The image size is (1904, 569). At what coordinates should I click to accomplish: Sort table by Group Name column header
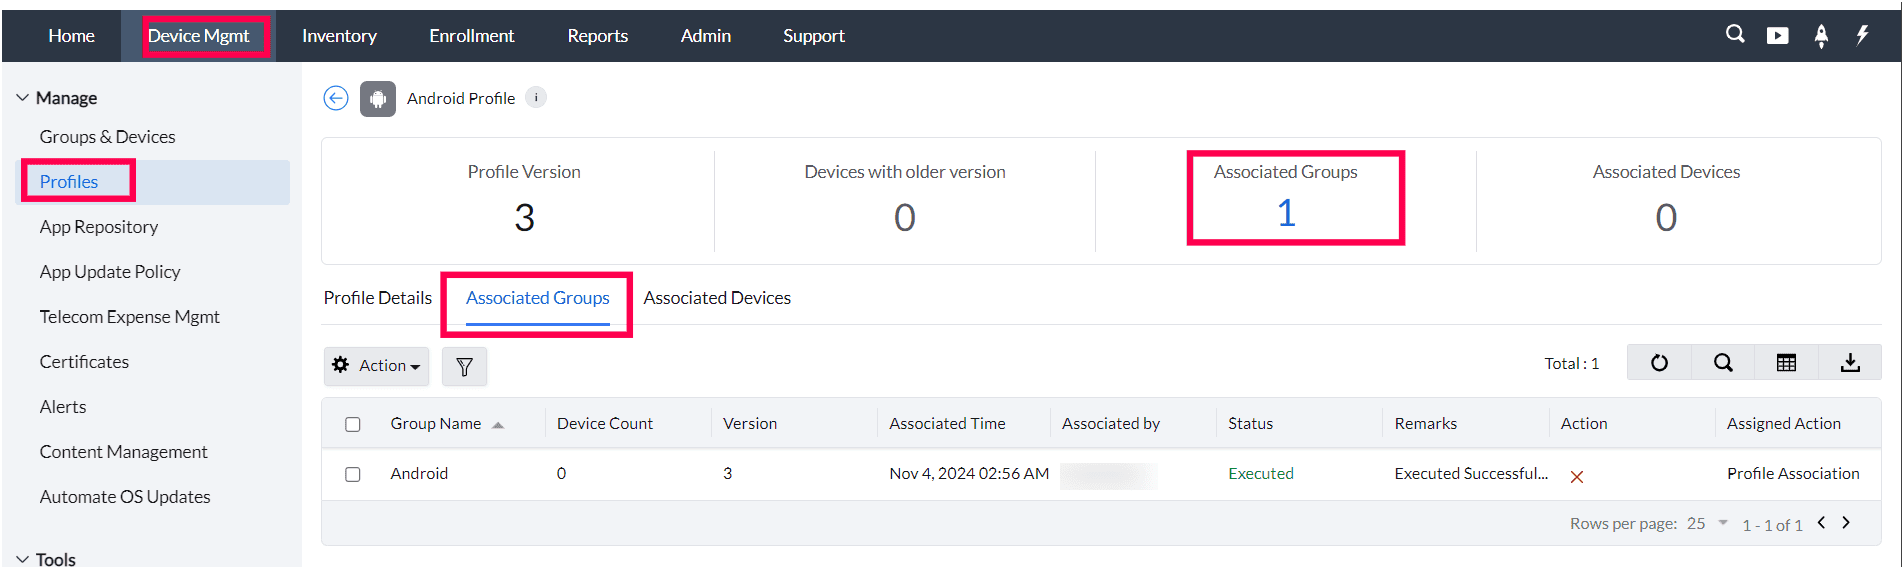(x=436, y=424)
